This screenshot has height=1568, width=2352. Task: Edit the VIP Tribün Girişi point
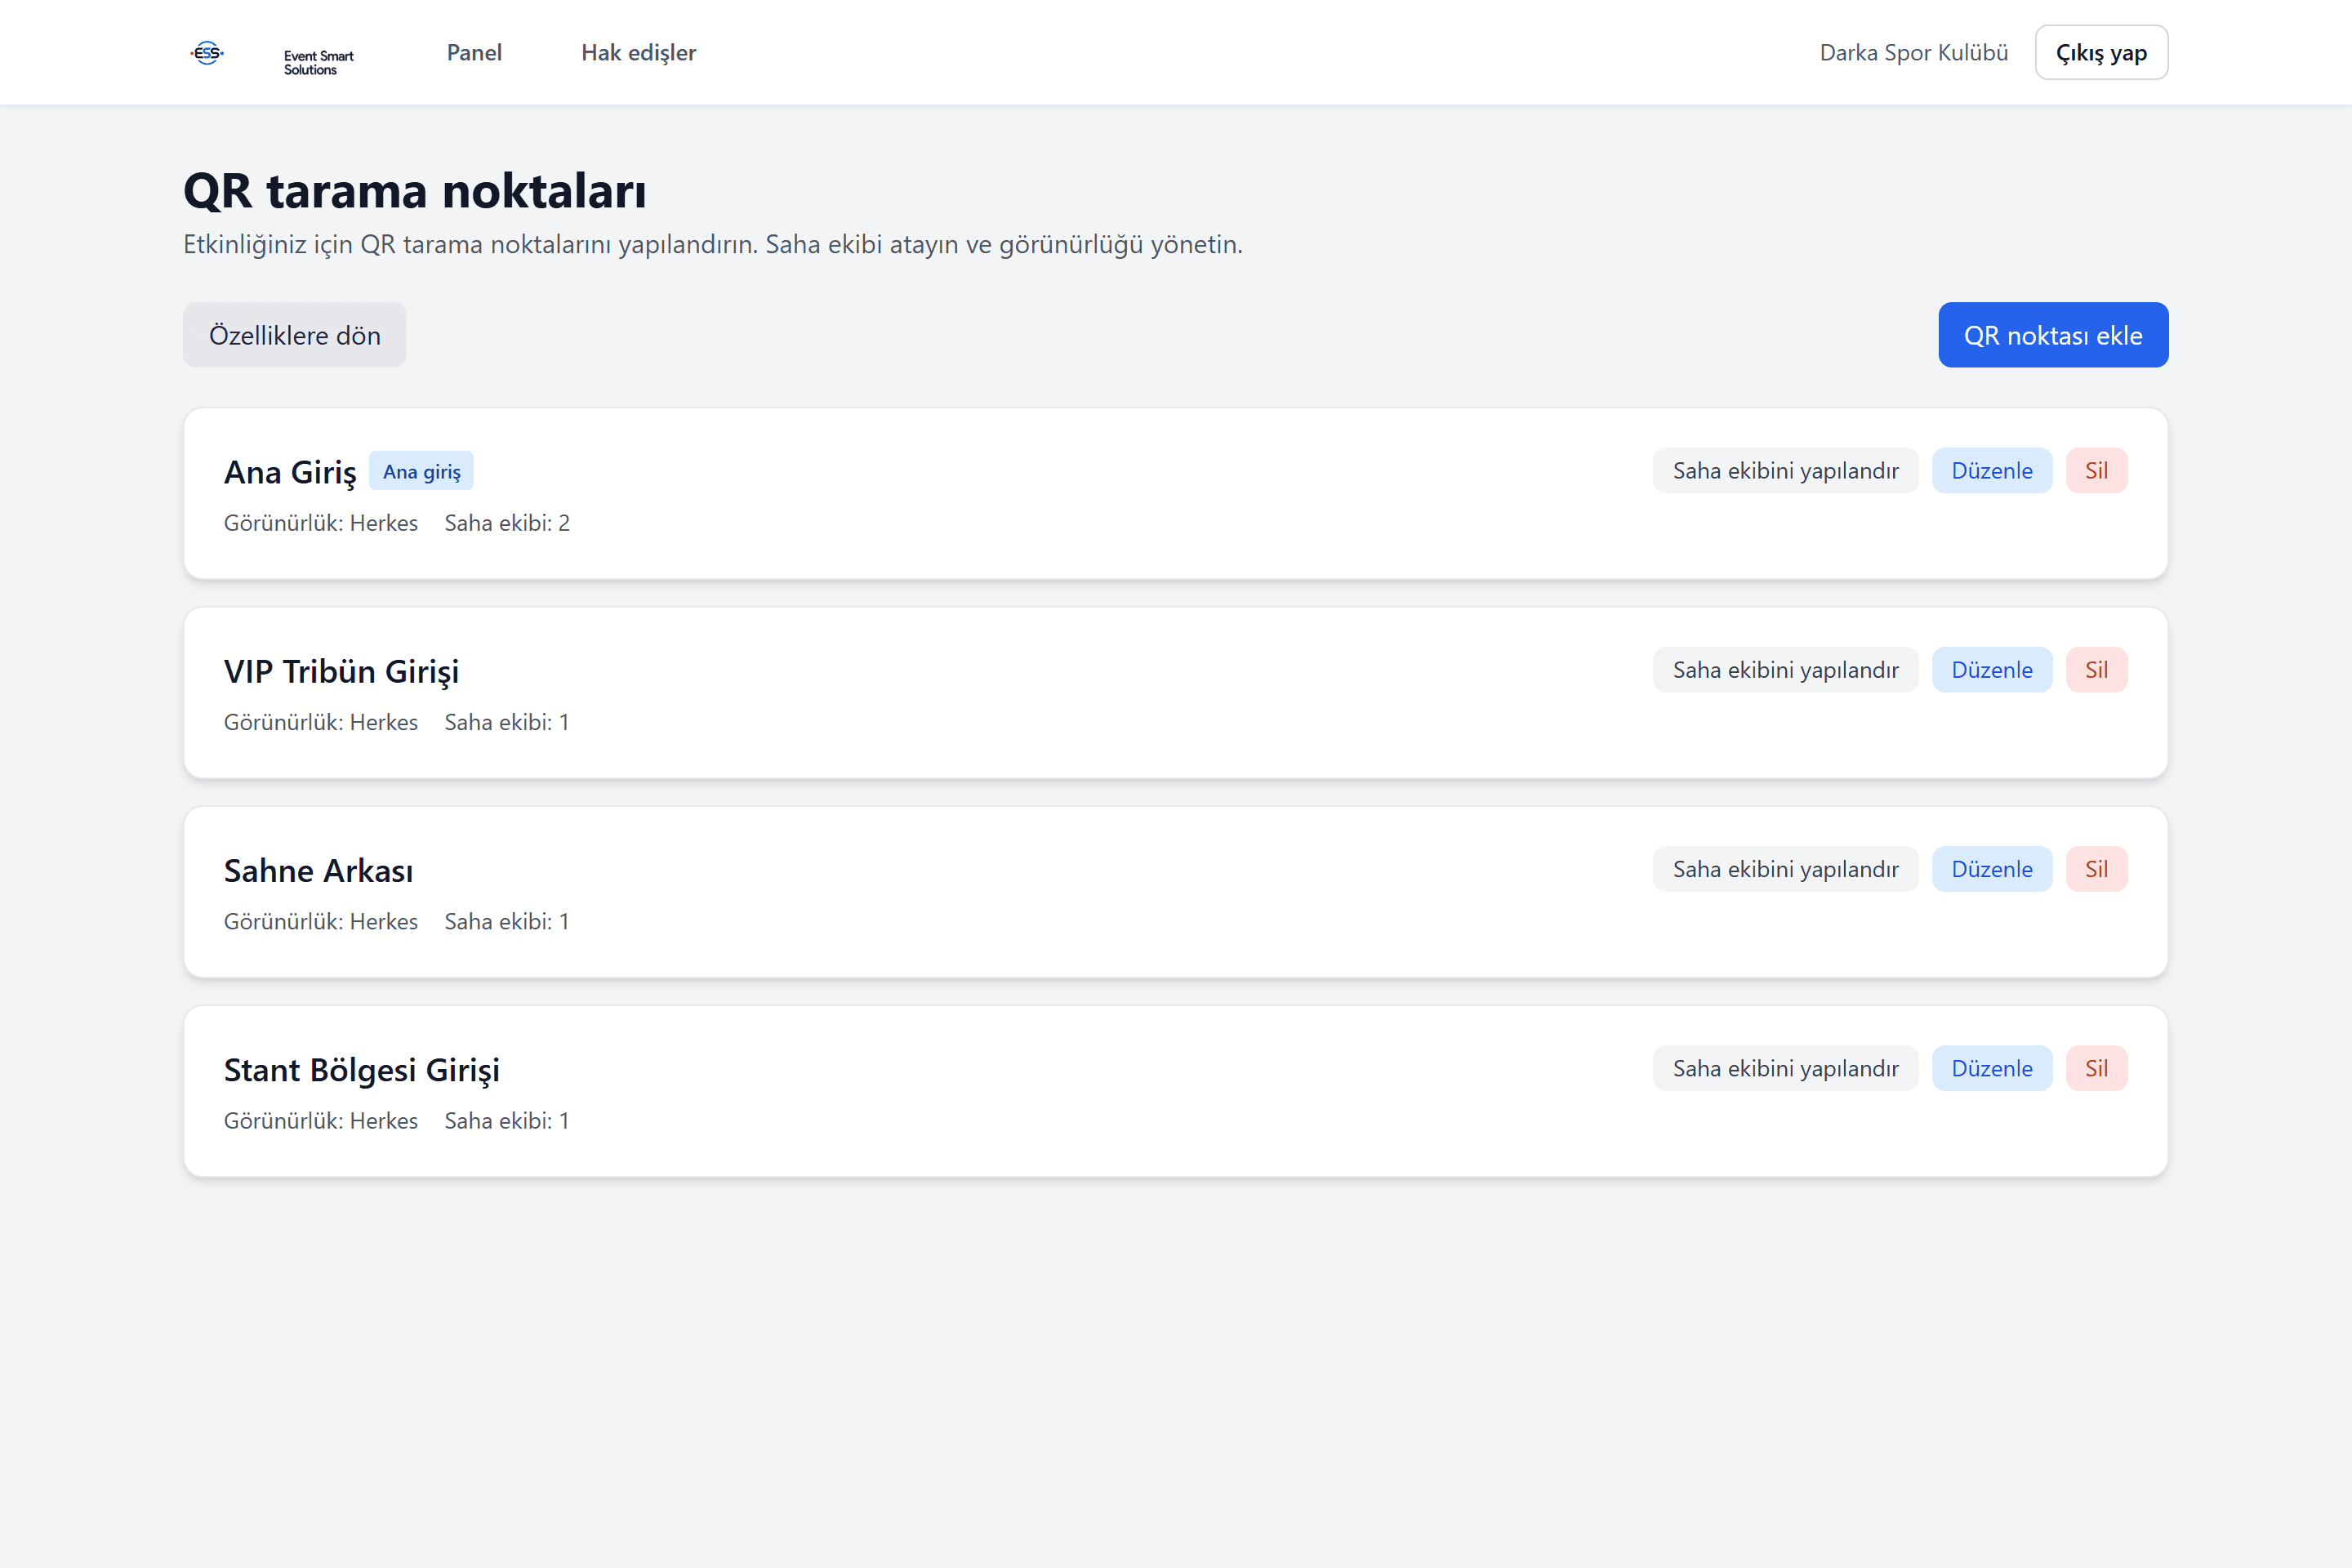tap(1991, 669)
